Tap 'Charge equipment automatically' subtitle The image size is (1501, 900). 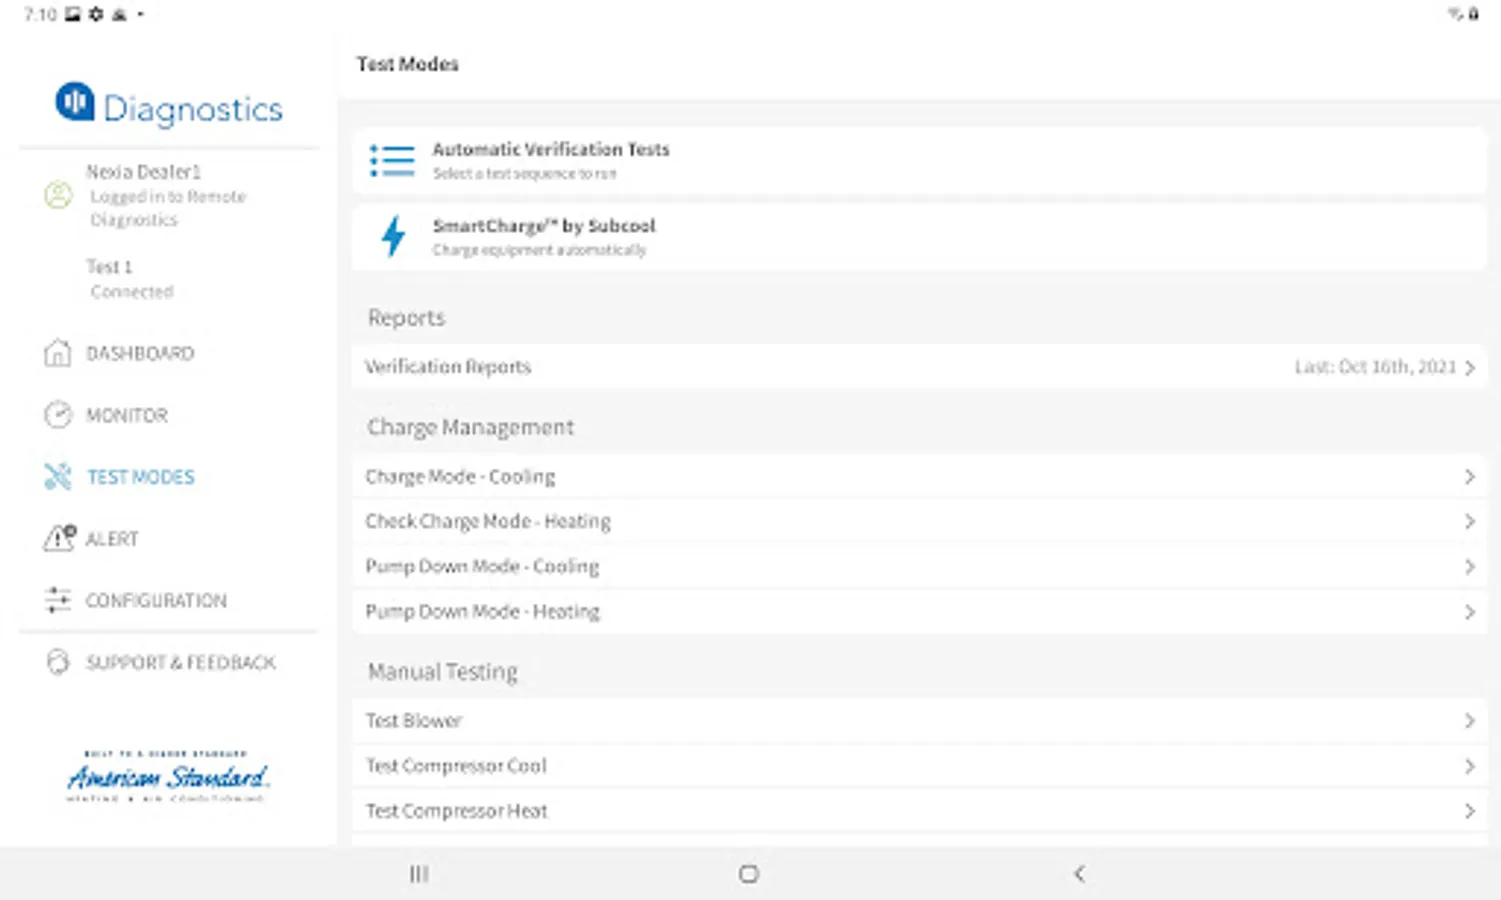540,250
